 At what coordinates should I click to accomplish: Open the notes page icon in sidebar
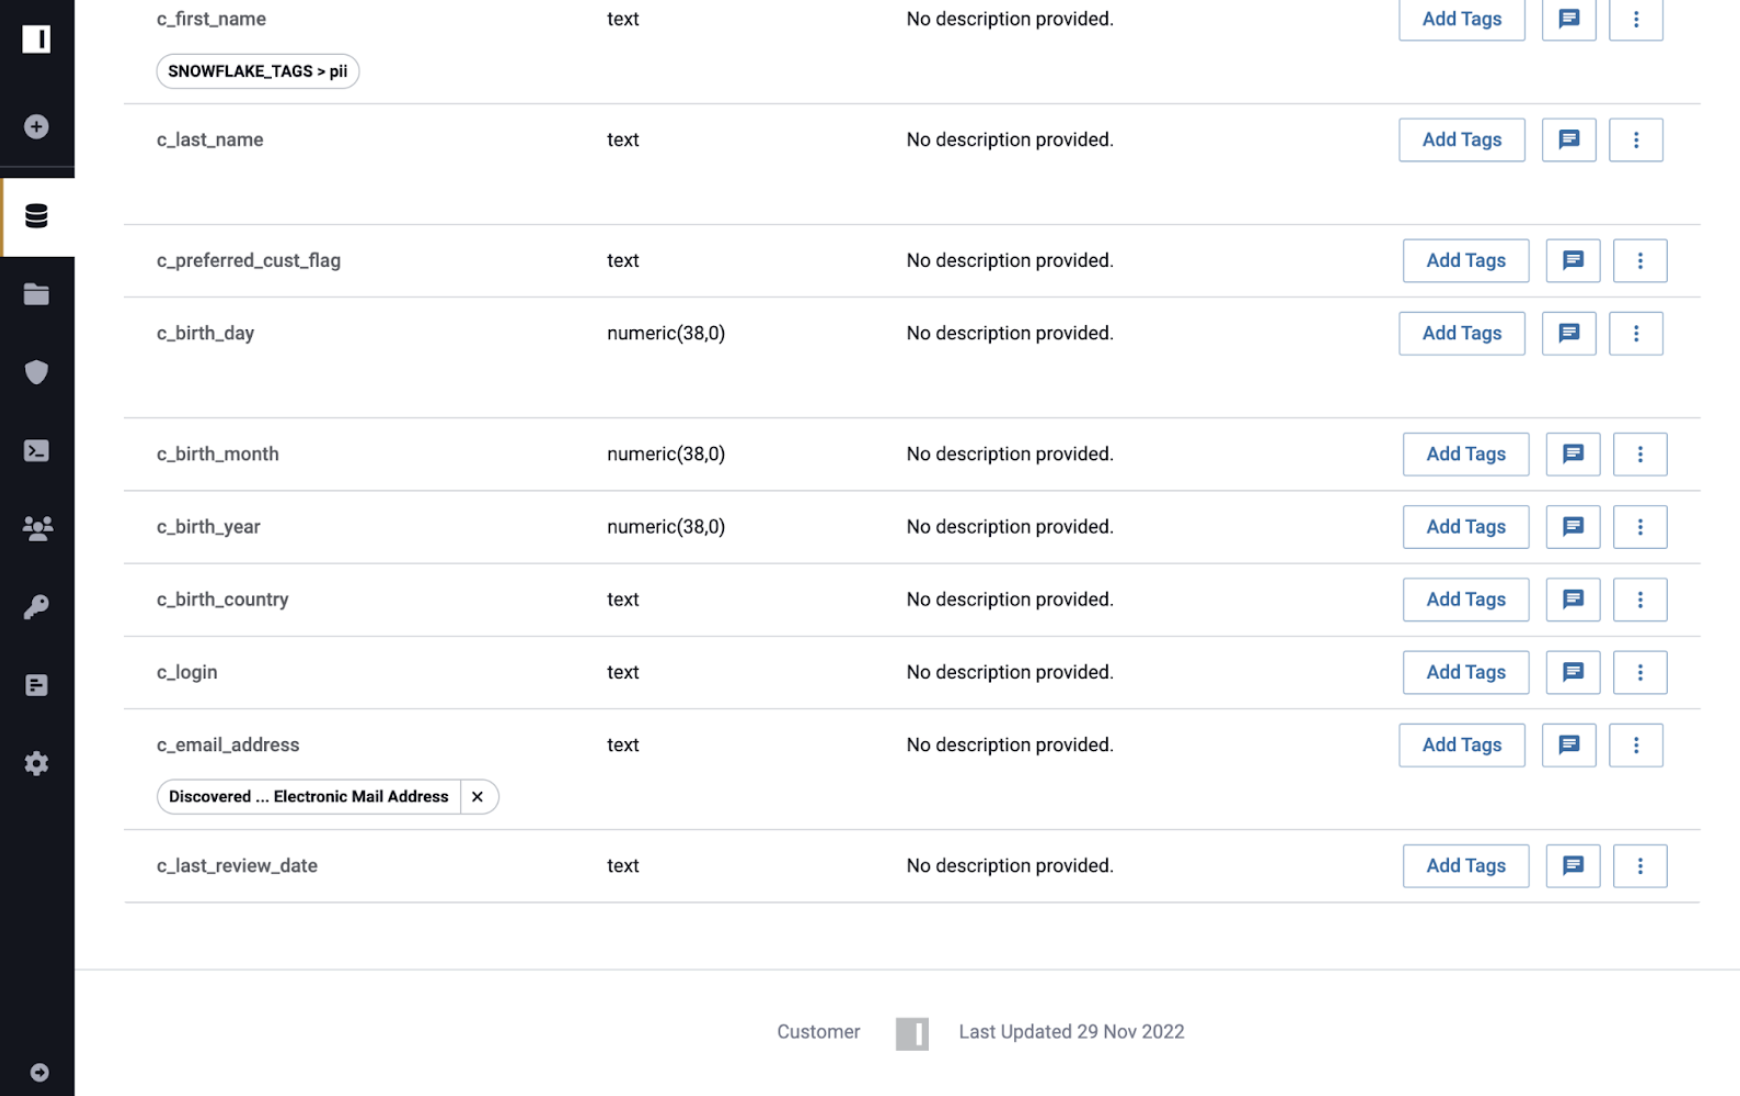37,685
